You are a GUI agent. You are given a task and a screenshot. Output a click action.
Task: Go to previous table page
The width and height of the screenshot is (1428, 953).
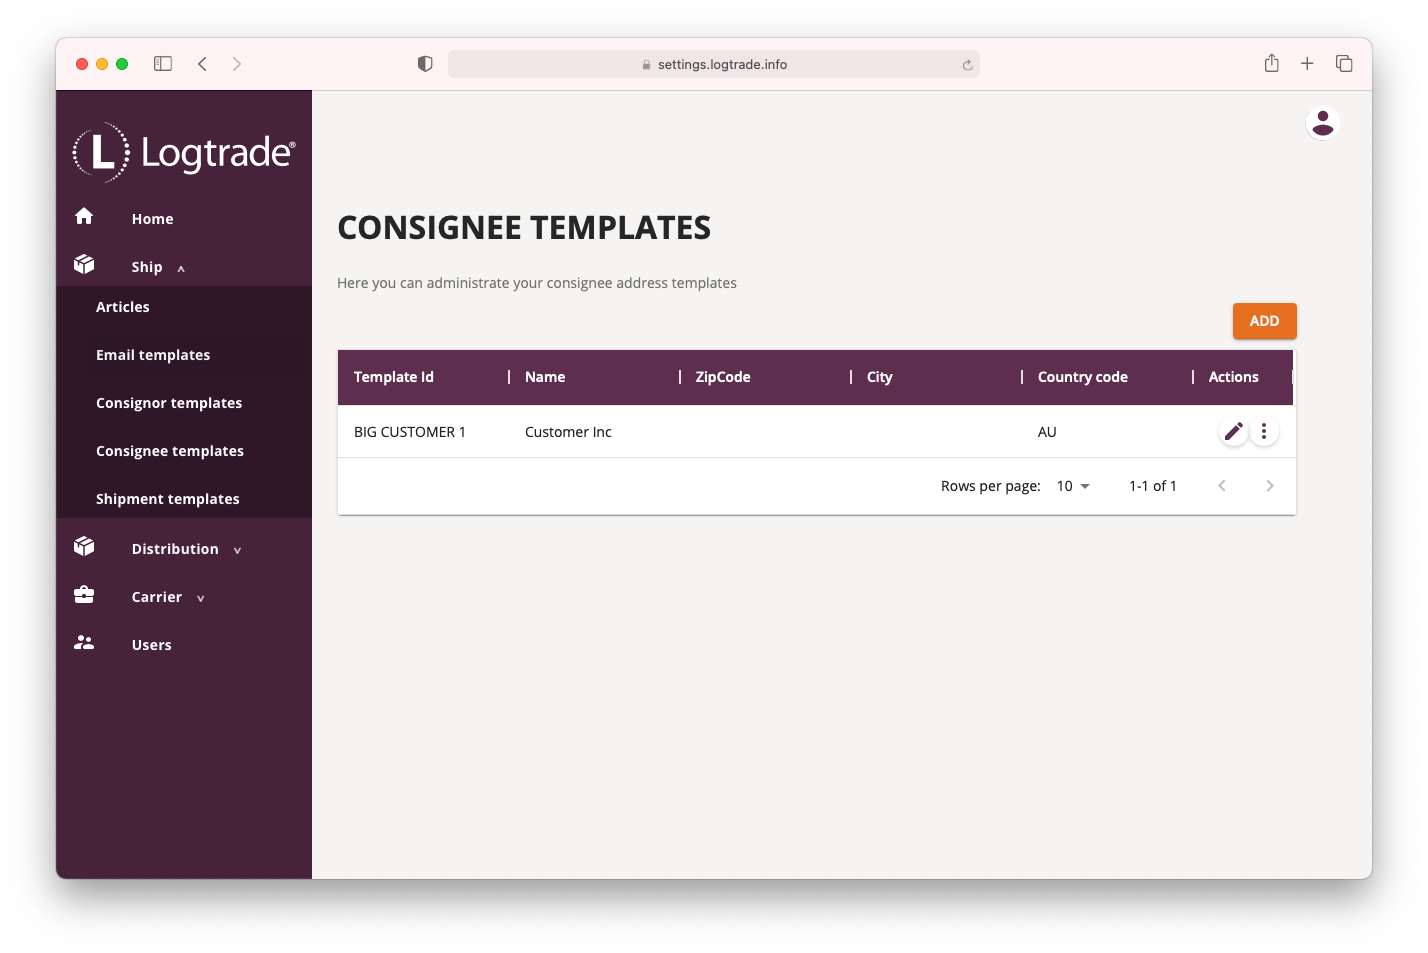click(x=1222, y=486)
